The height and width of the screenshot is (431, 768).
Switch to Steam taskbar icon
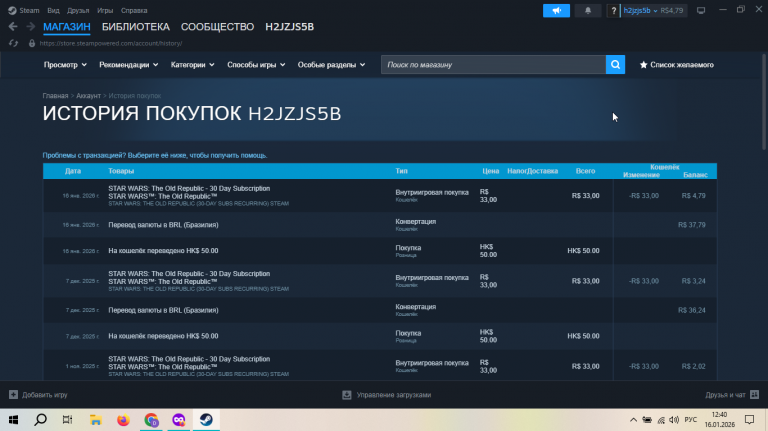(206, 420)
